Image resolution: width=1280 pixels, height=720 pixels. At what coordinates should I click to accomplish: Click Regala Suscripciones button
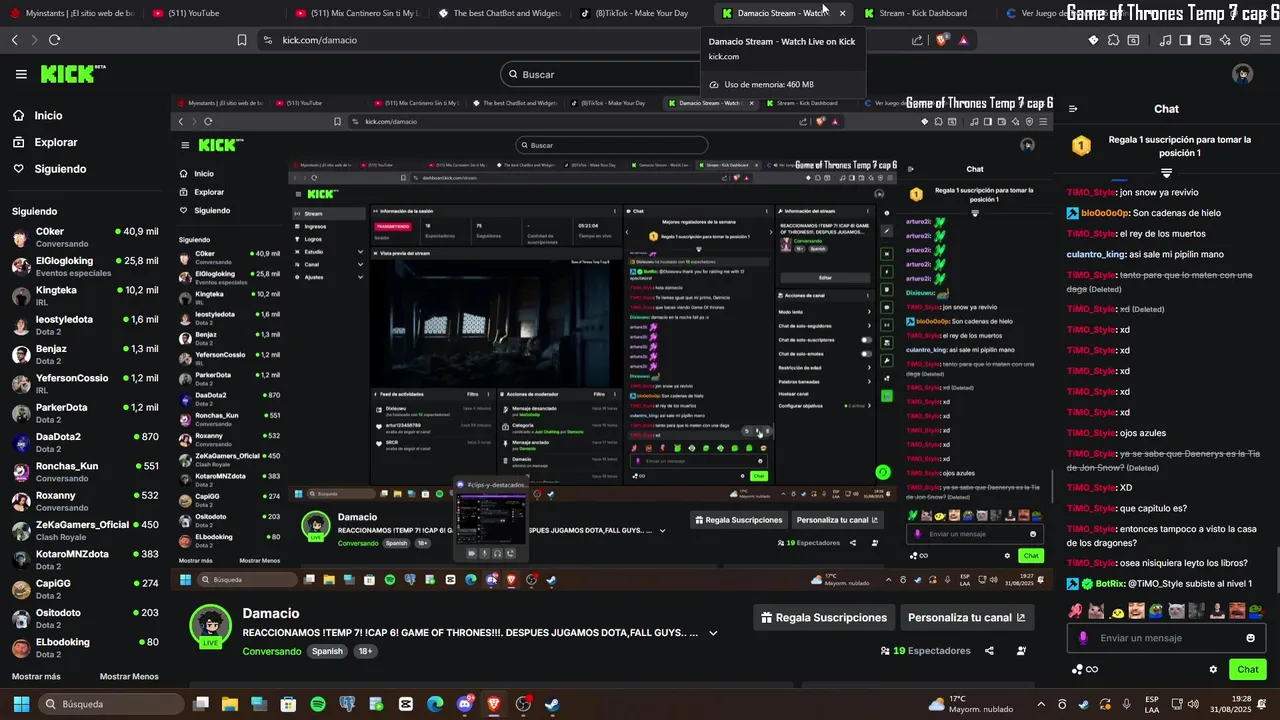point(824,618)
